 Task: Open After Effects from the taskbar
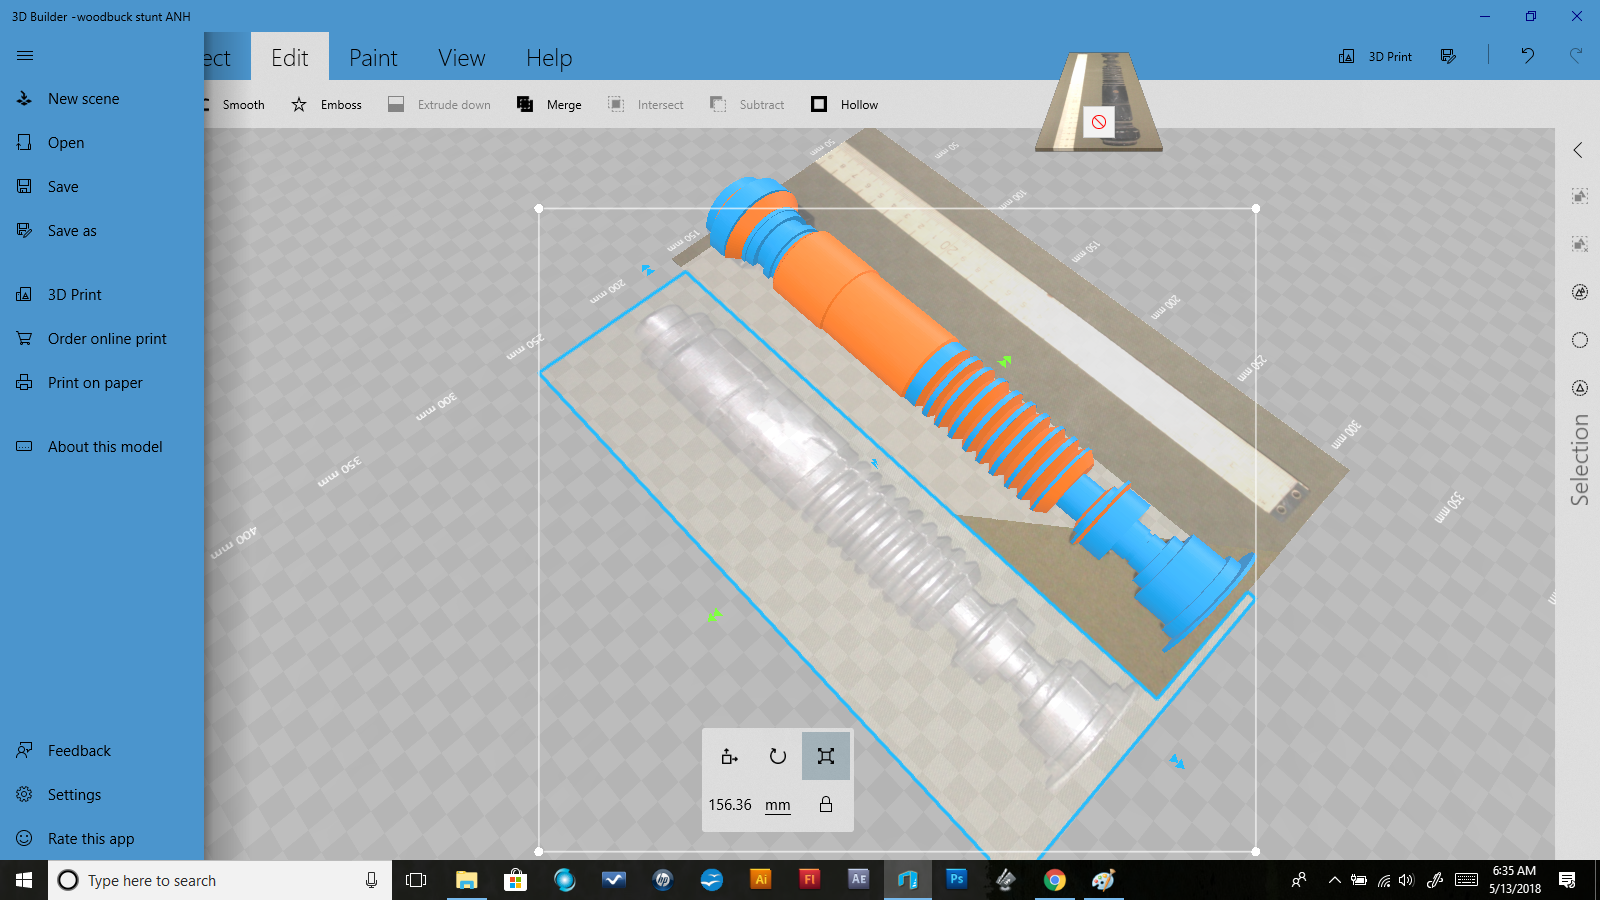click(859, 880)
